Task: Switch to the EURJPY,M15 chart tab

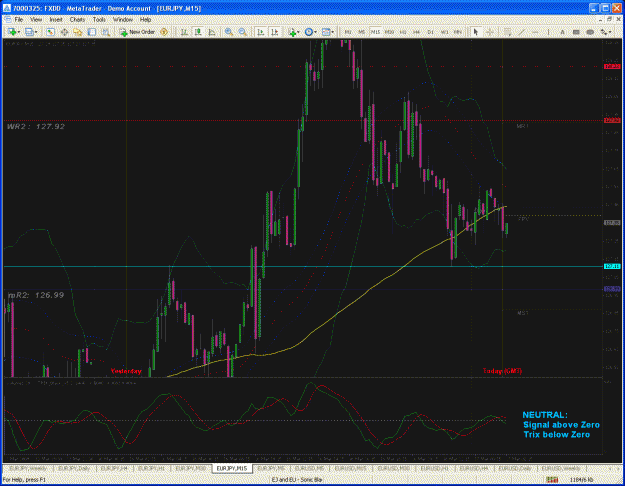Action: click(232, 468)
